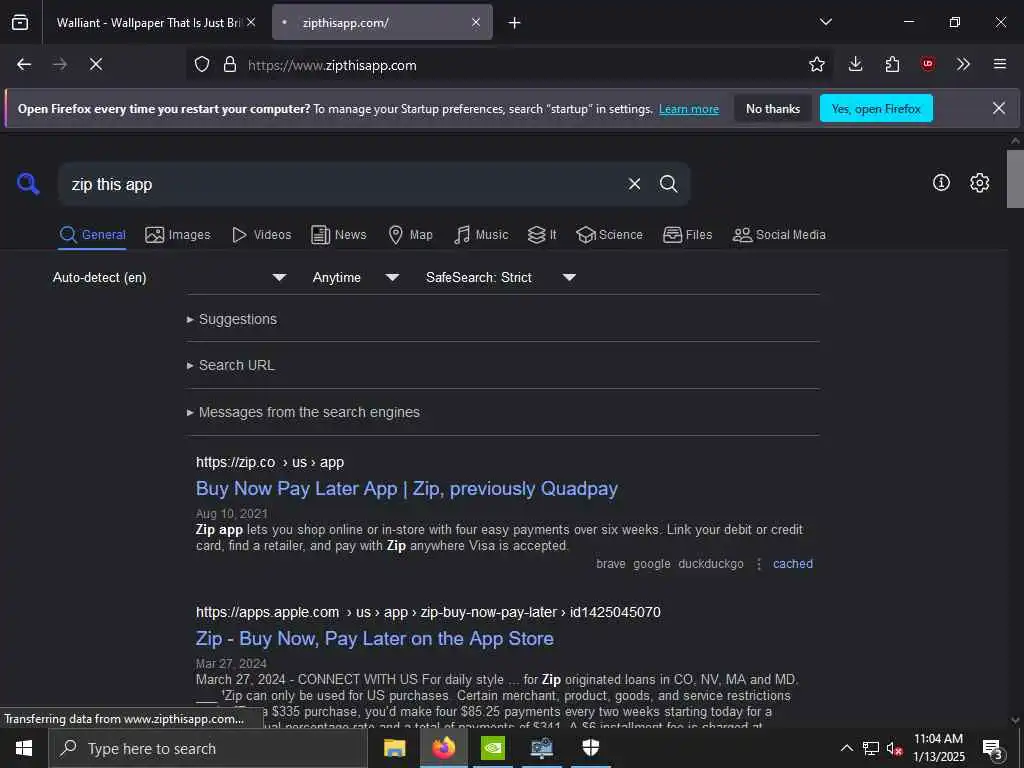Open a new tab with plus button
Screen dimensions: 1024x768
point(515,23)
